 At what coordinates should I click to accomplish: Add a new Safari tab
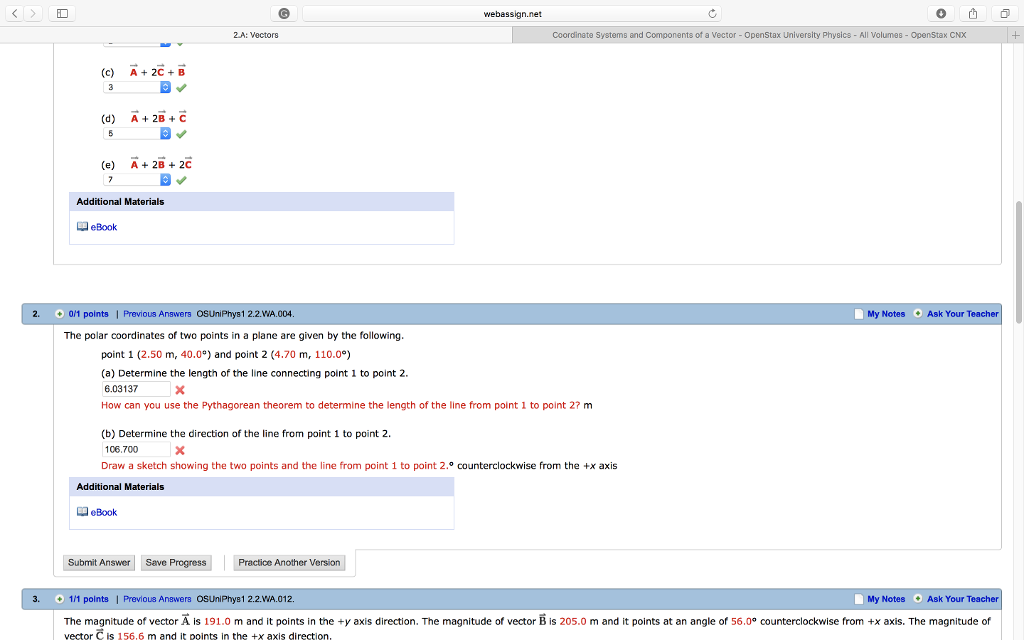pos(1016,35)
